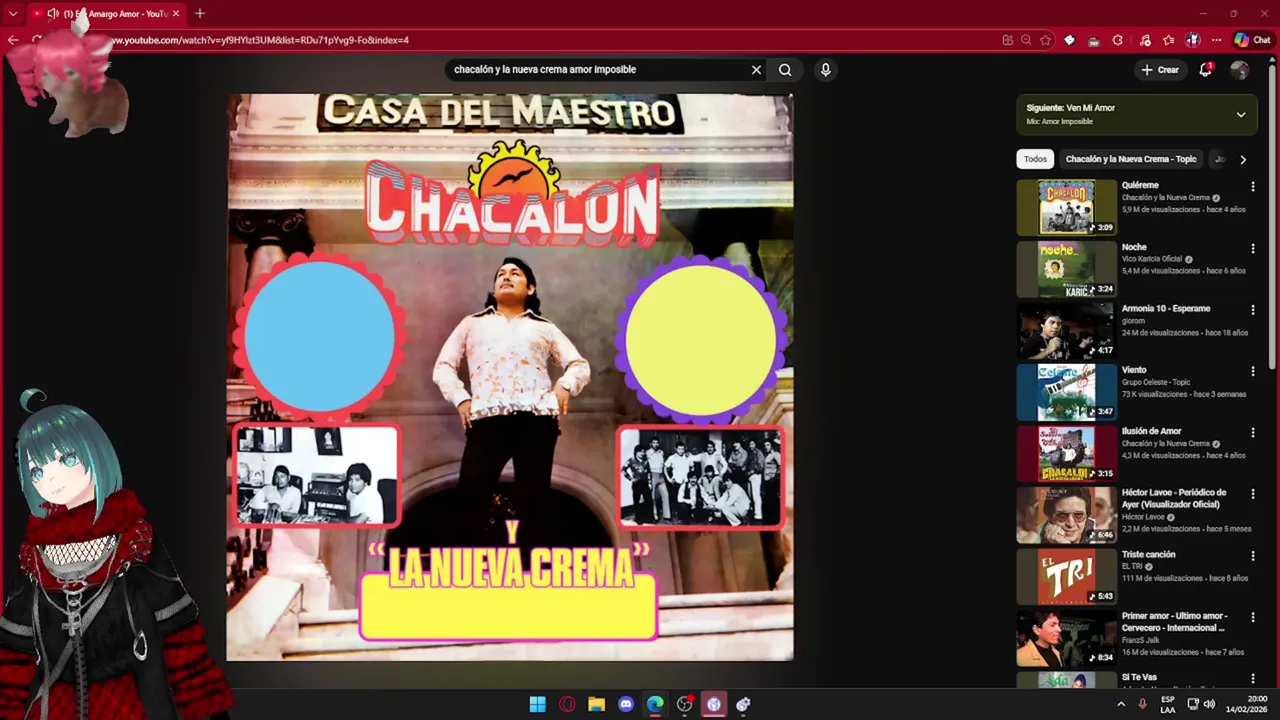Close the Amargo Amor YouTube tab
1280x720 pixels.
point(176,14)
